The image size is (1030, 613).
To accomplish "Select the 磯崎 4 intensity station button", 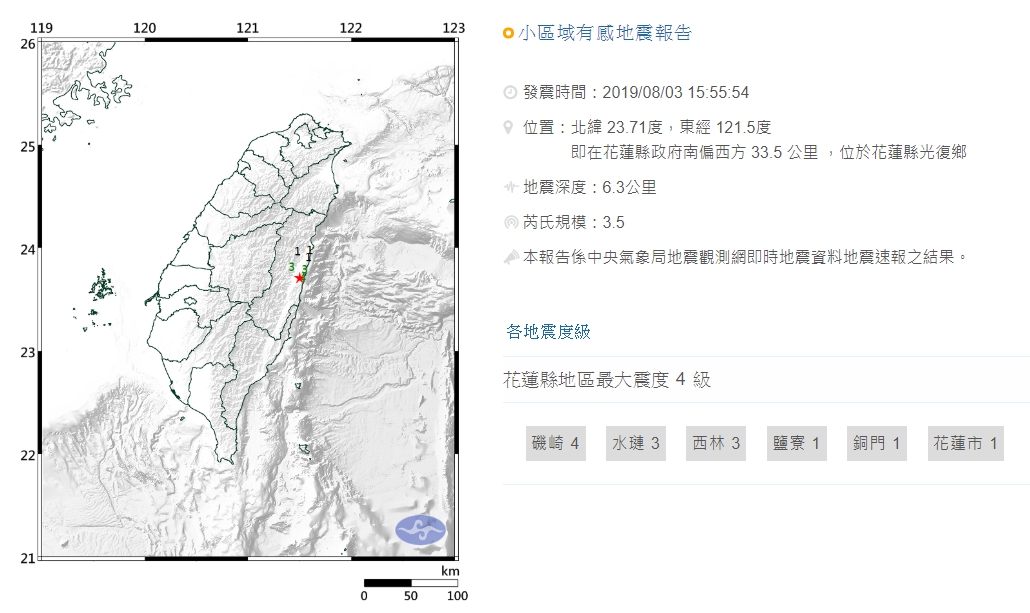I will point(556,443).
